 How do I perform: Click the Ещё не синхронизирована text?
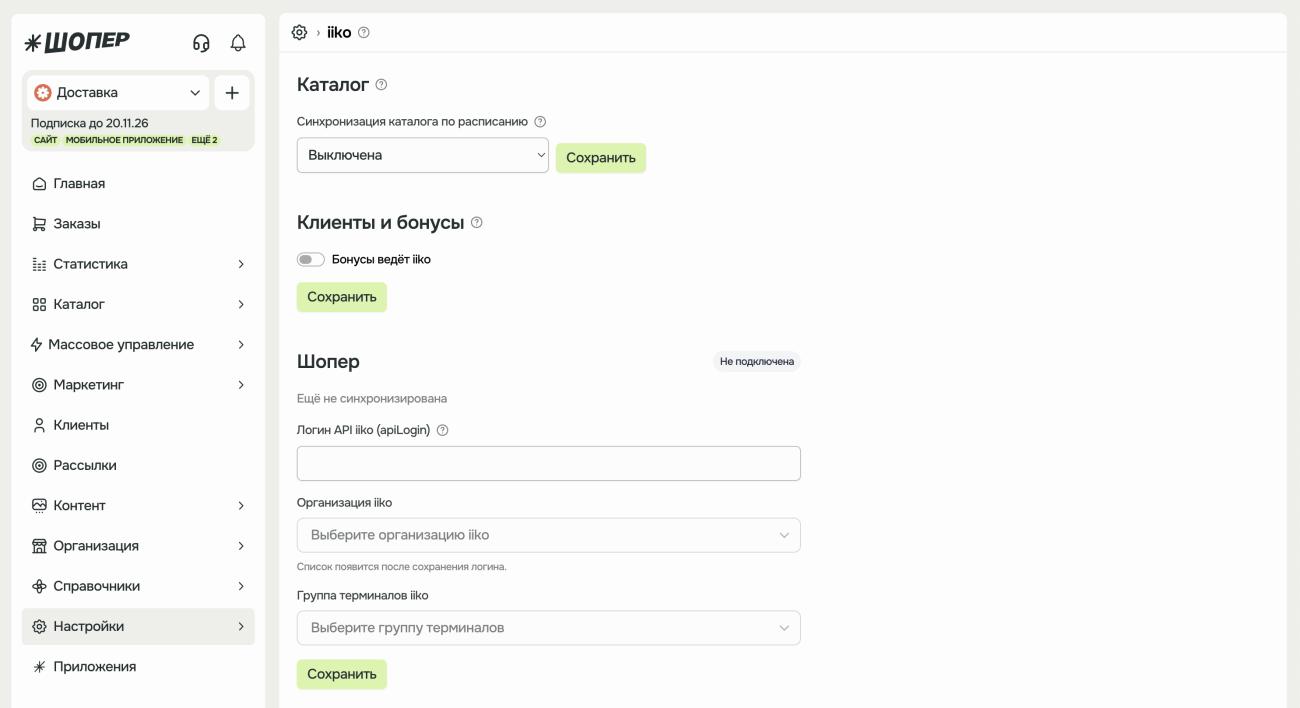[x=372, y=398]
